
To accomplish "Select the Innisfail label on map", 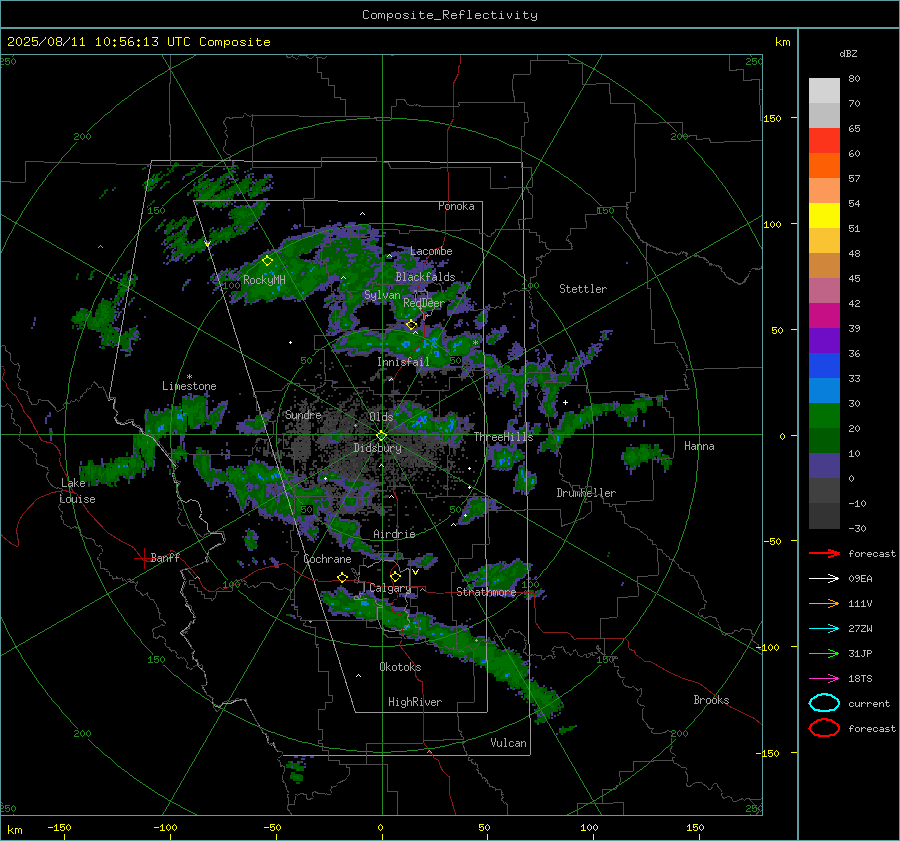I will (x=404, y=362).
